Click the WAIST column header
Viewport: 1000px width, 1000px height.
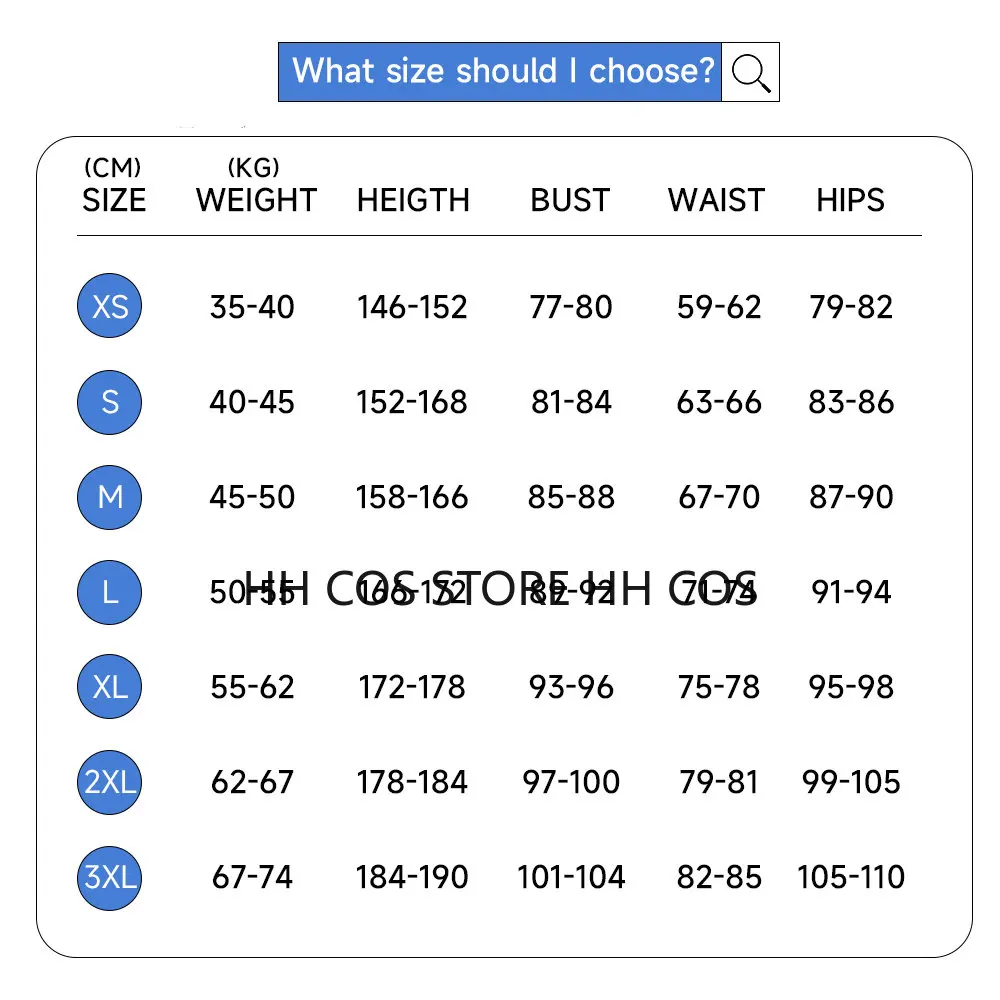click(716, 200)
